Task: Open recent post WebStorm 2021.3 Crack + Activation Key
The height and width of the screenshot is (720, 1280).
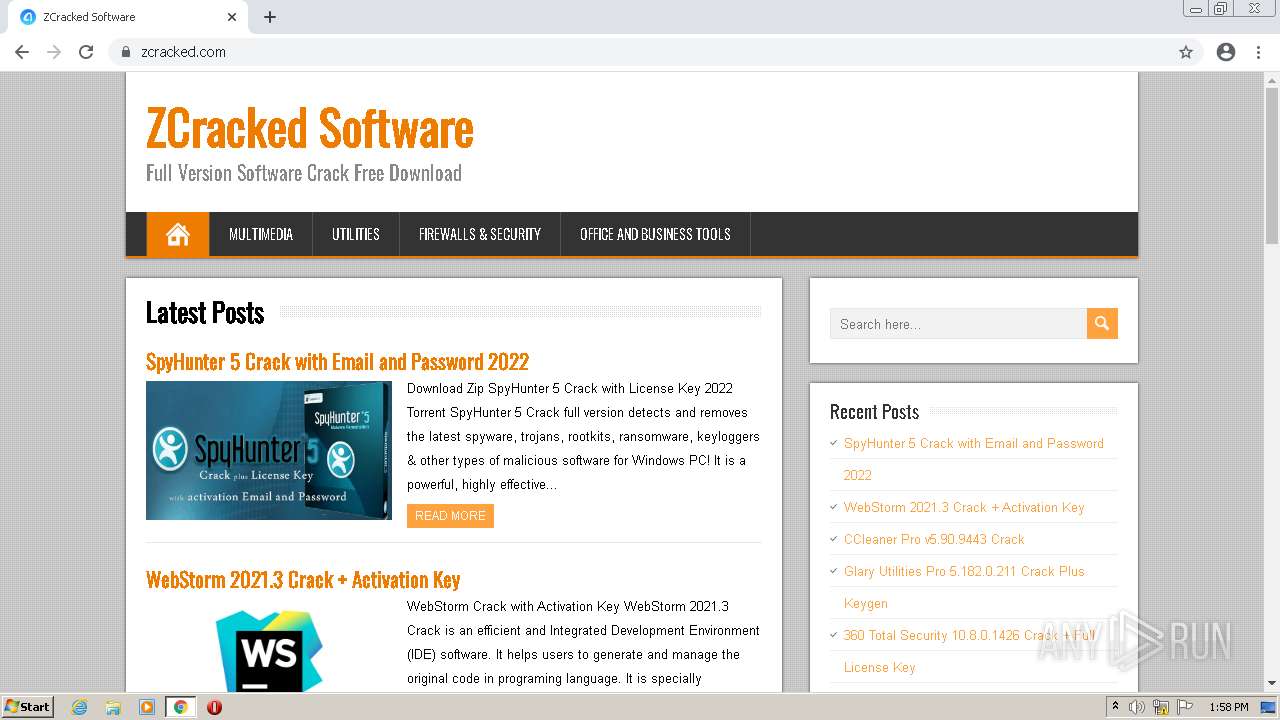Action: (x=964, y=507)
